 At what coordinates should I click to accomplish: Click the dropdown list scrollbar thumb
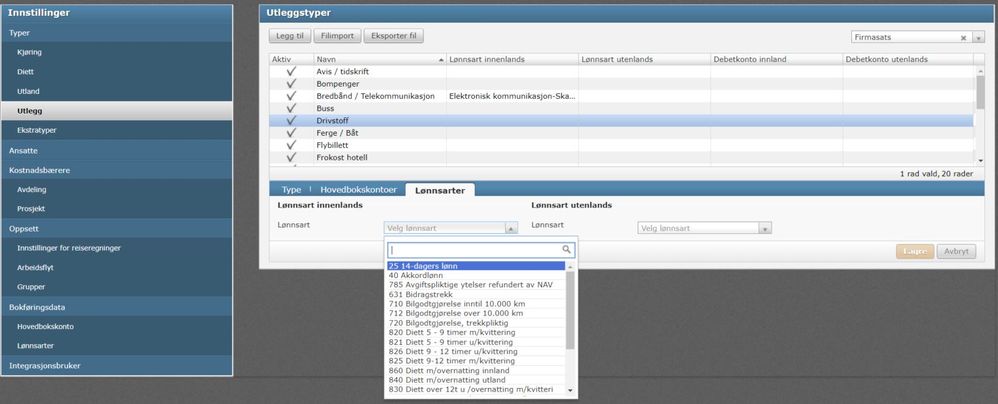(x=570, y=310)
